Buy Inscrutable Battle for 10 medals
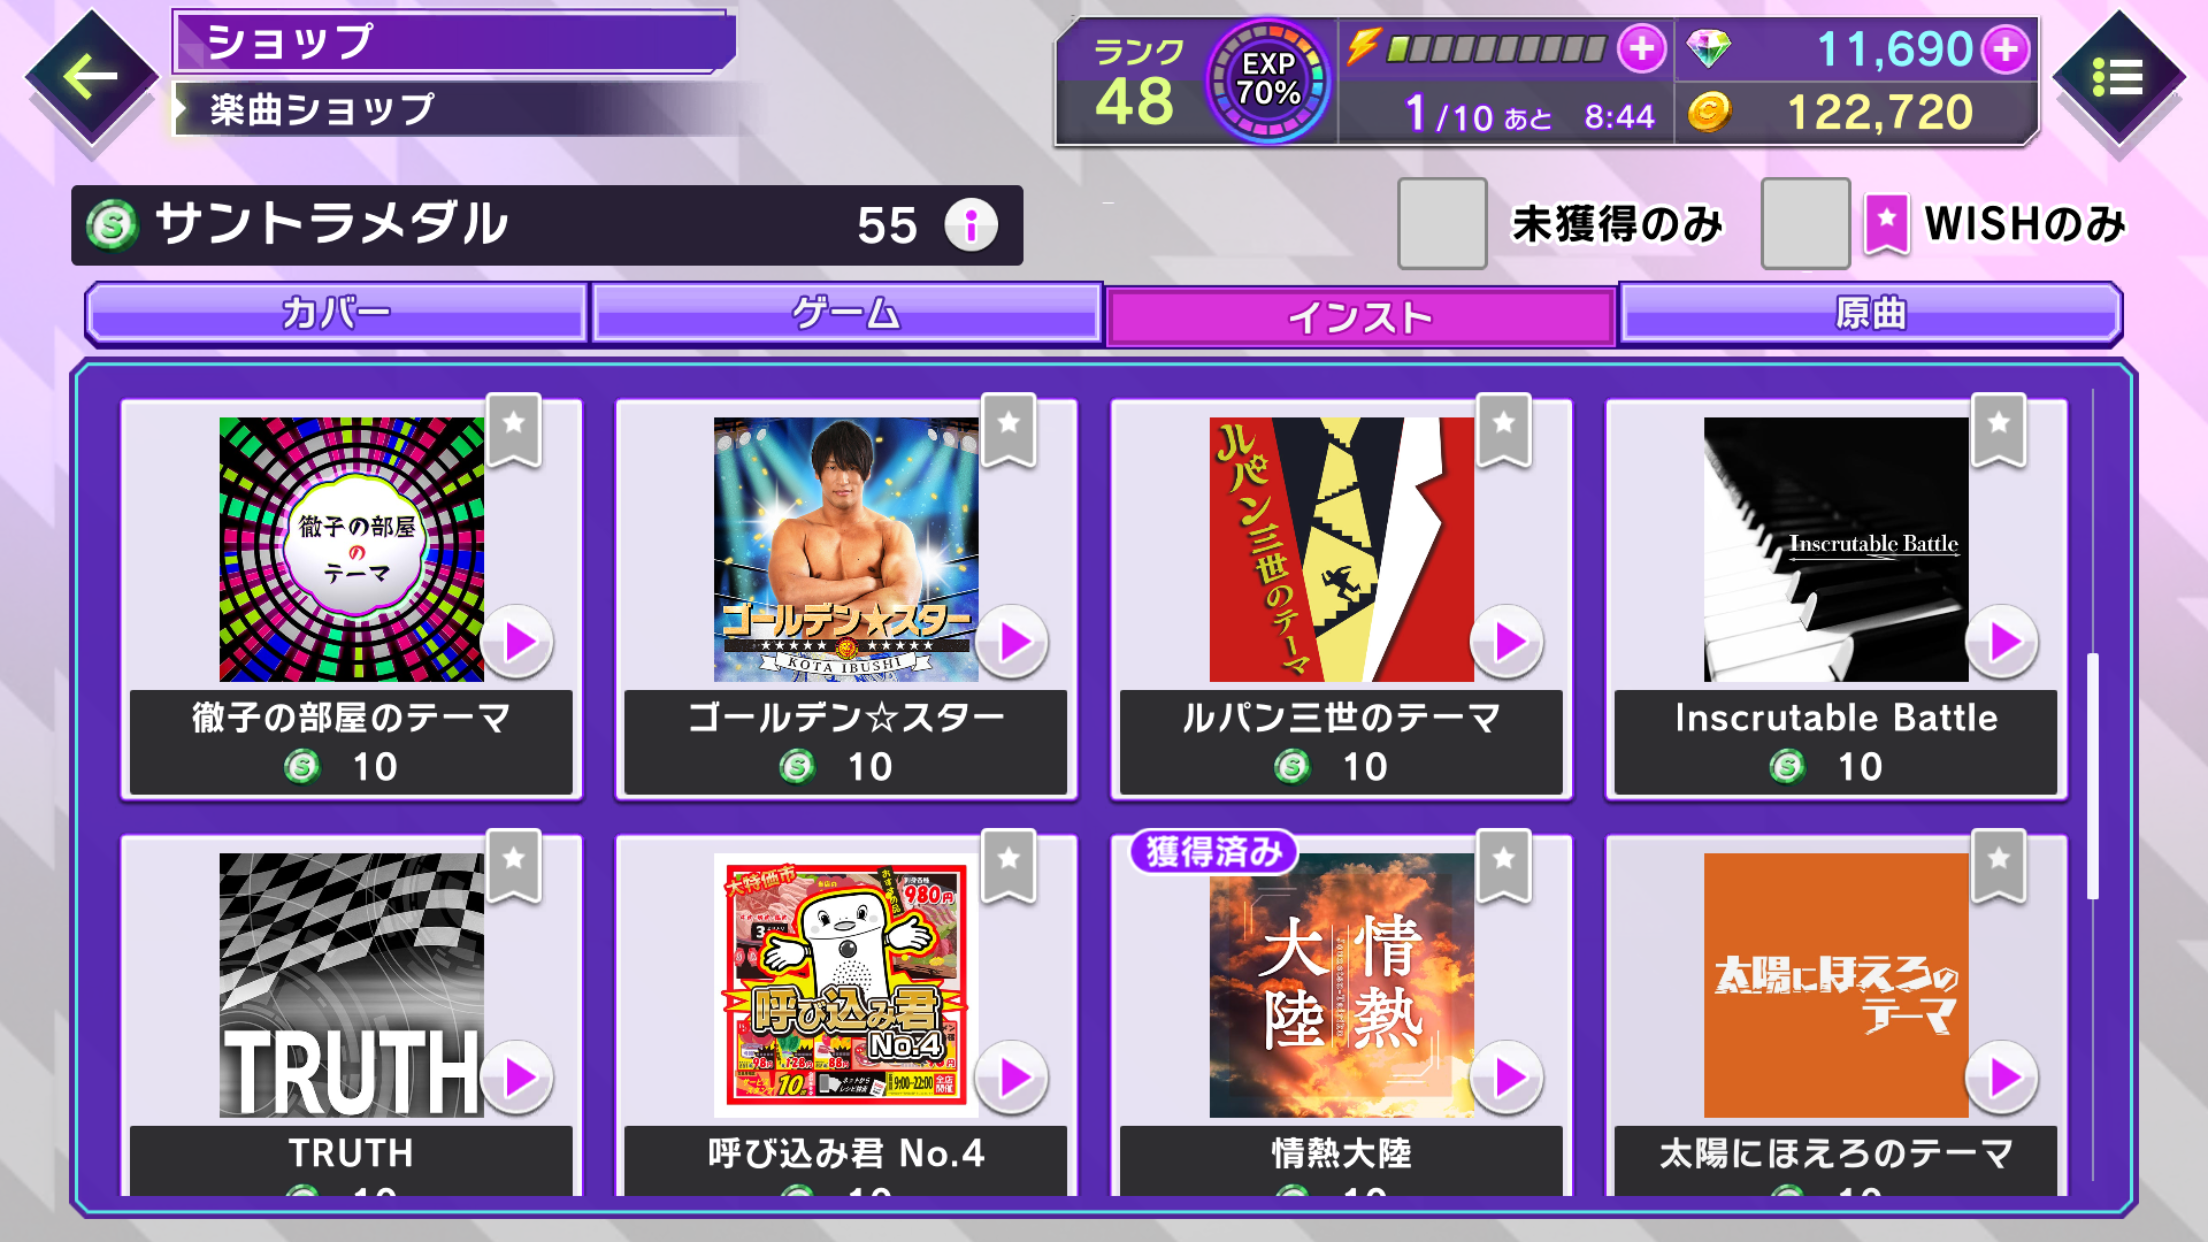The width and height of the screenshot is (2208, 1242). 1836,743
